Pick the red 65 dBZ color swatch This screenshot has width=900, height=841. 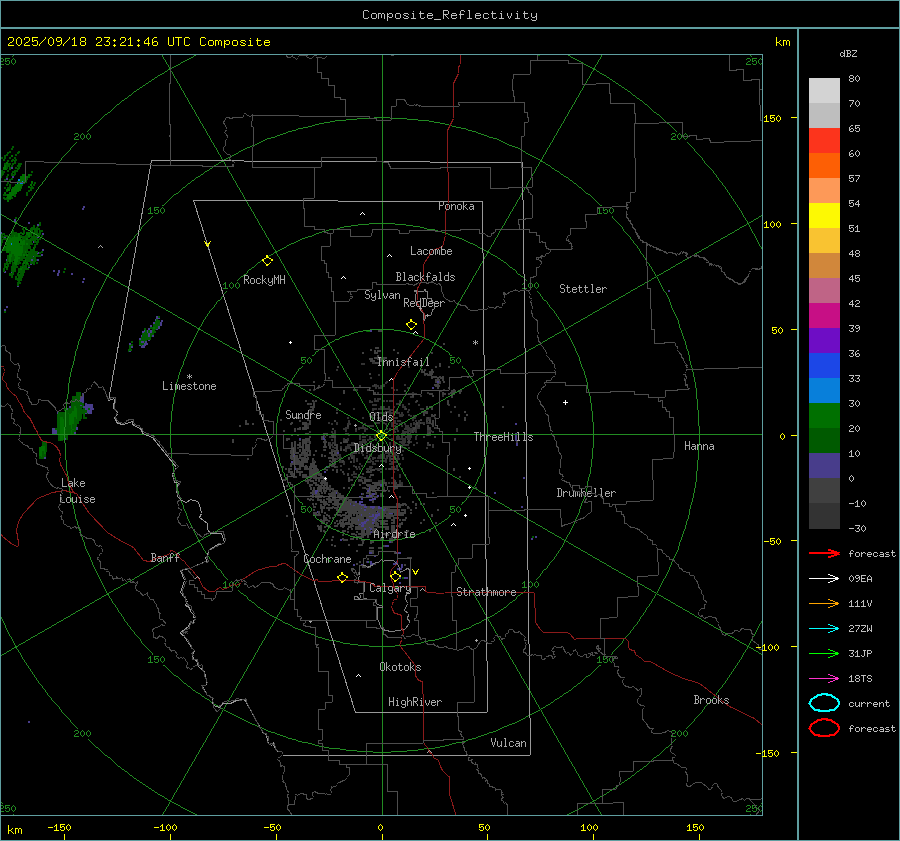pos(824,141)
